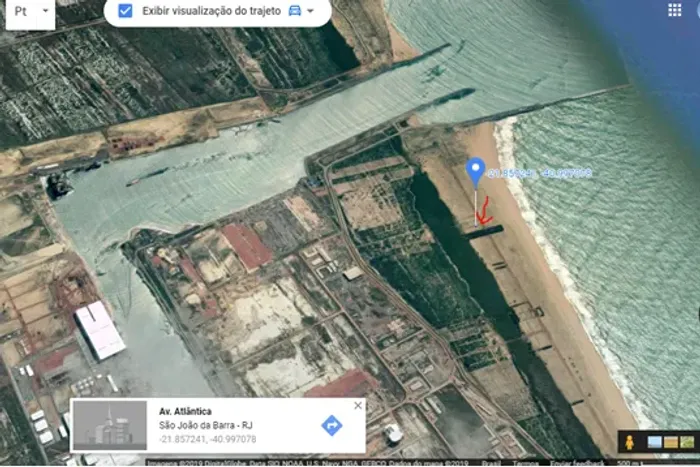Click the blue directions arrow icon
The width and height of the screenshot is (700, 467).
[332, 425]
